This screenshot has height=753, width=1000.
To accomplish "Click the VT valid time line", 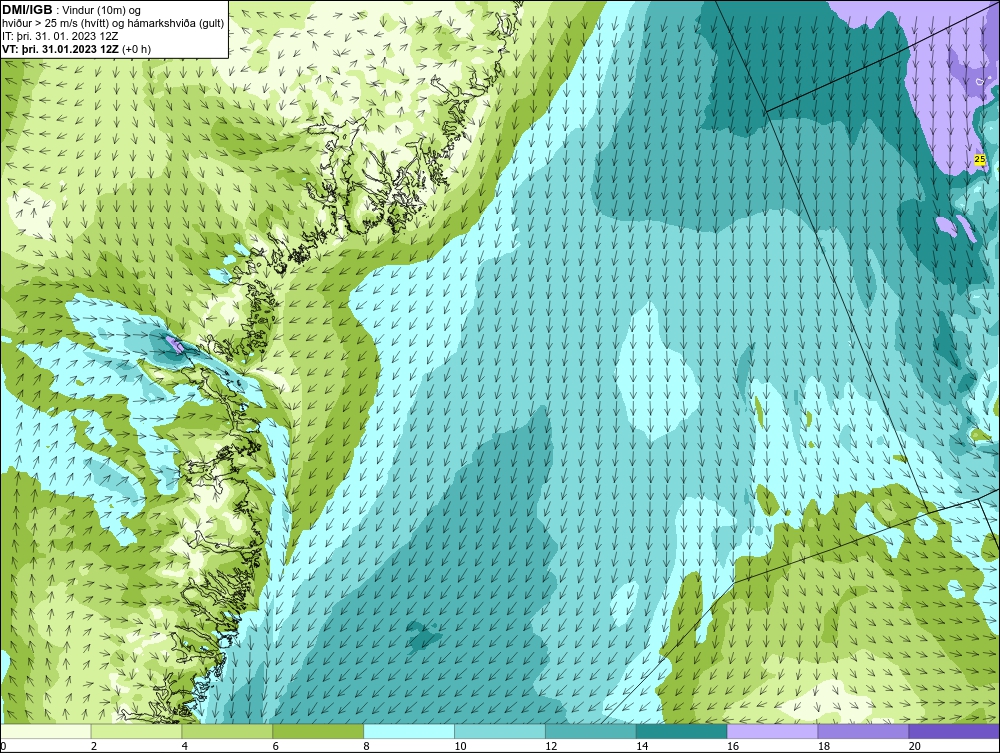I will (x=77, y=49).
